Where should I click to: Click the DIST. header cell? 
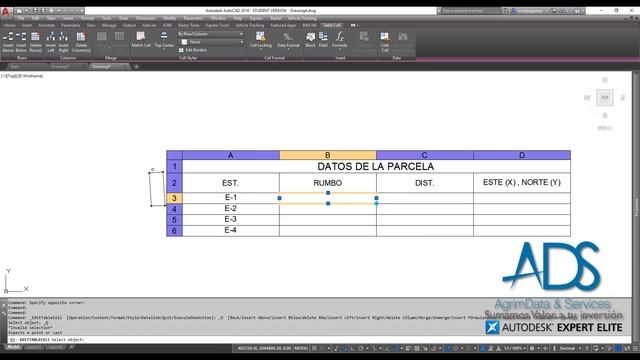click(x=424, y=183)
